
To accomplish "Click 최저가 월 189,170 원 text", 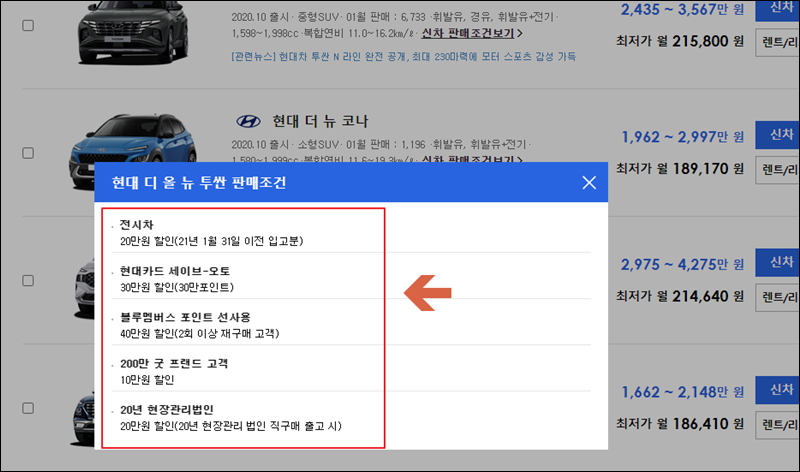I will pyautogui.click(x=680, y=169).
